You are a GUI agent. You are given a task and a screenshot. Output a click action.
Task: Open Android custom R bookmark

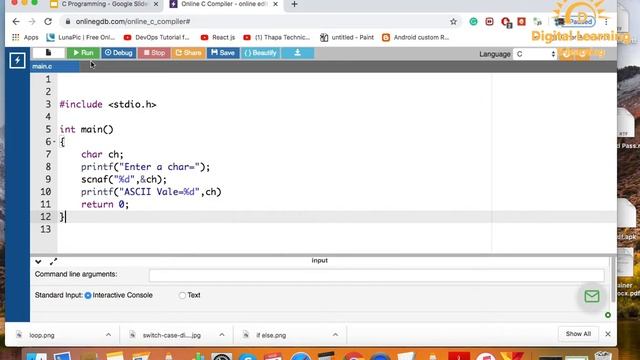coord(416,38)
